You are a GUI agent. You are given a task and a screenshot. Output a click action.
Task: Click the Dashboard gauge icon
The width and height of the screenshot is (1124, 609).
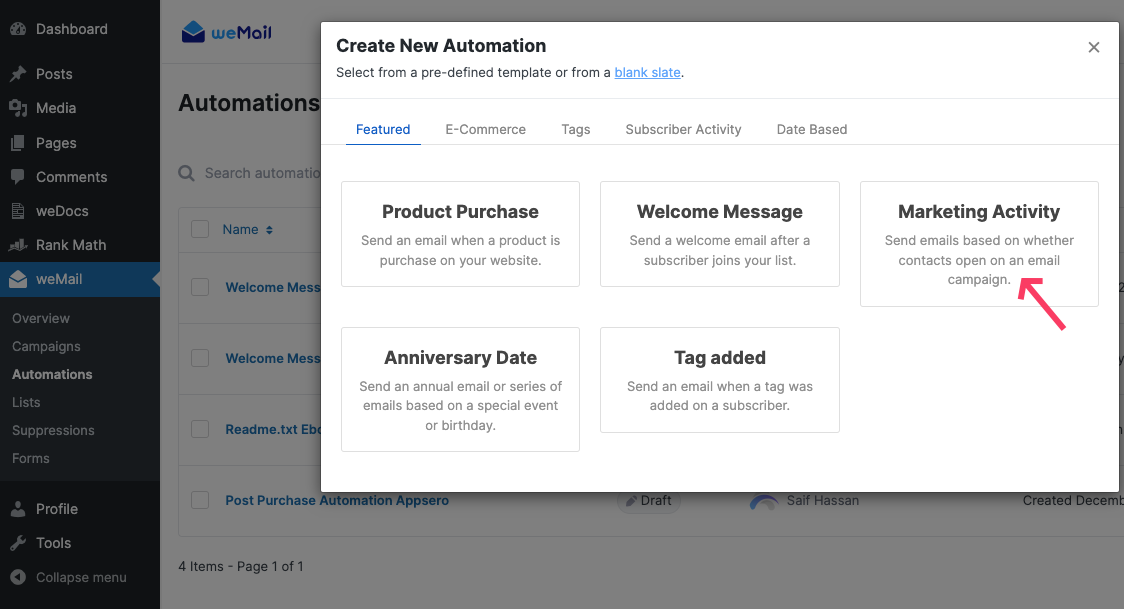pyautogui.click(x=18, y=29)
